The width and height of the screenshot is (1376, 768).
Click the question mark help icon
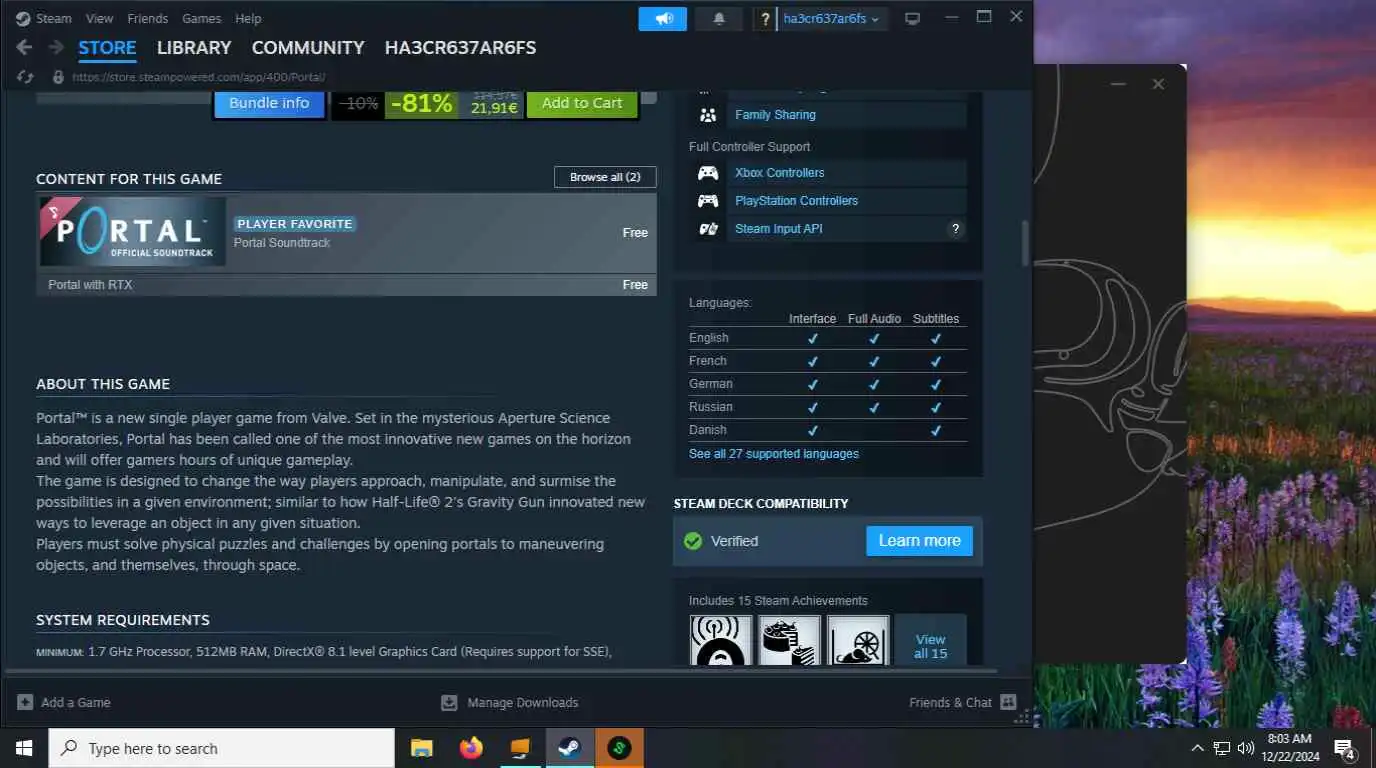pos(764,18)
